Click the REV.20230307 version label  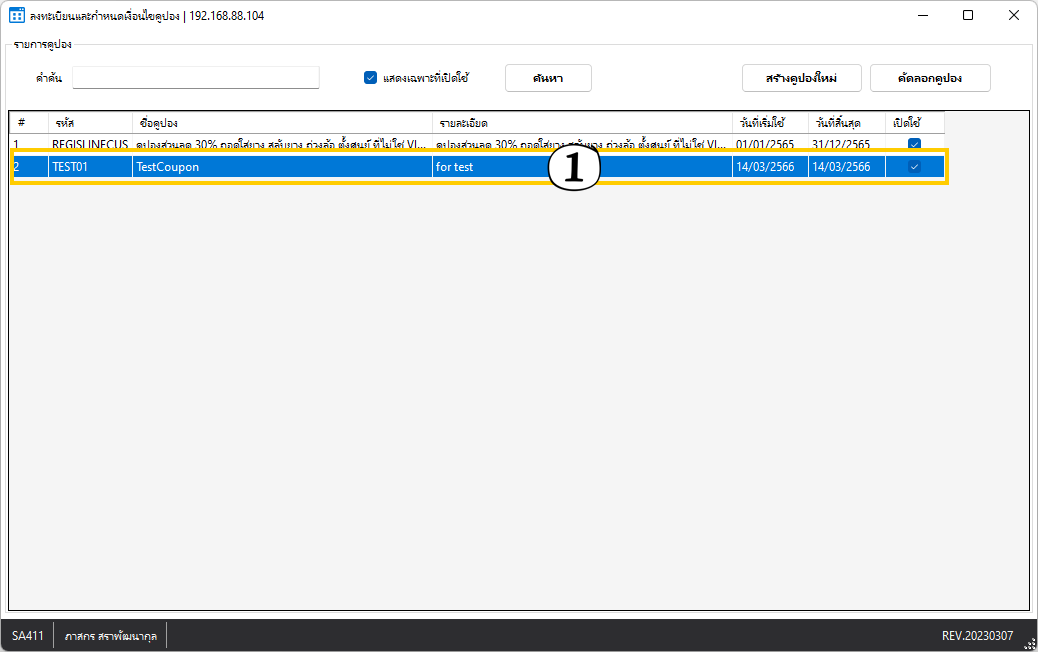[x=977, y=636]
